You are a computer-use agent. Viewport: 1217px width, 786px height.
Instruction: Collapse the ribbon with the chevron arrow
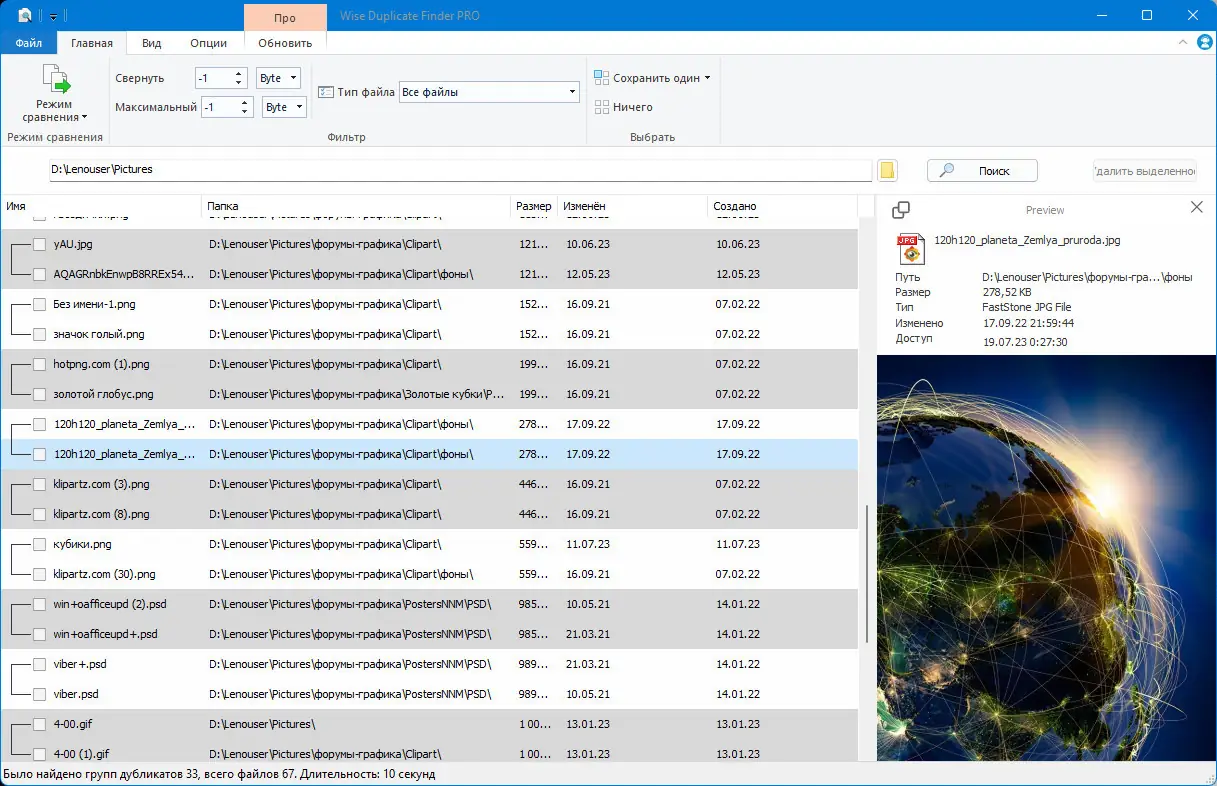tap(1183, 43)
